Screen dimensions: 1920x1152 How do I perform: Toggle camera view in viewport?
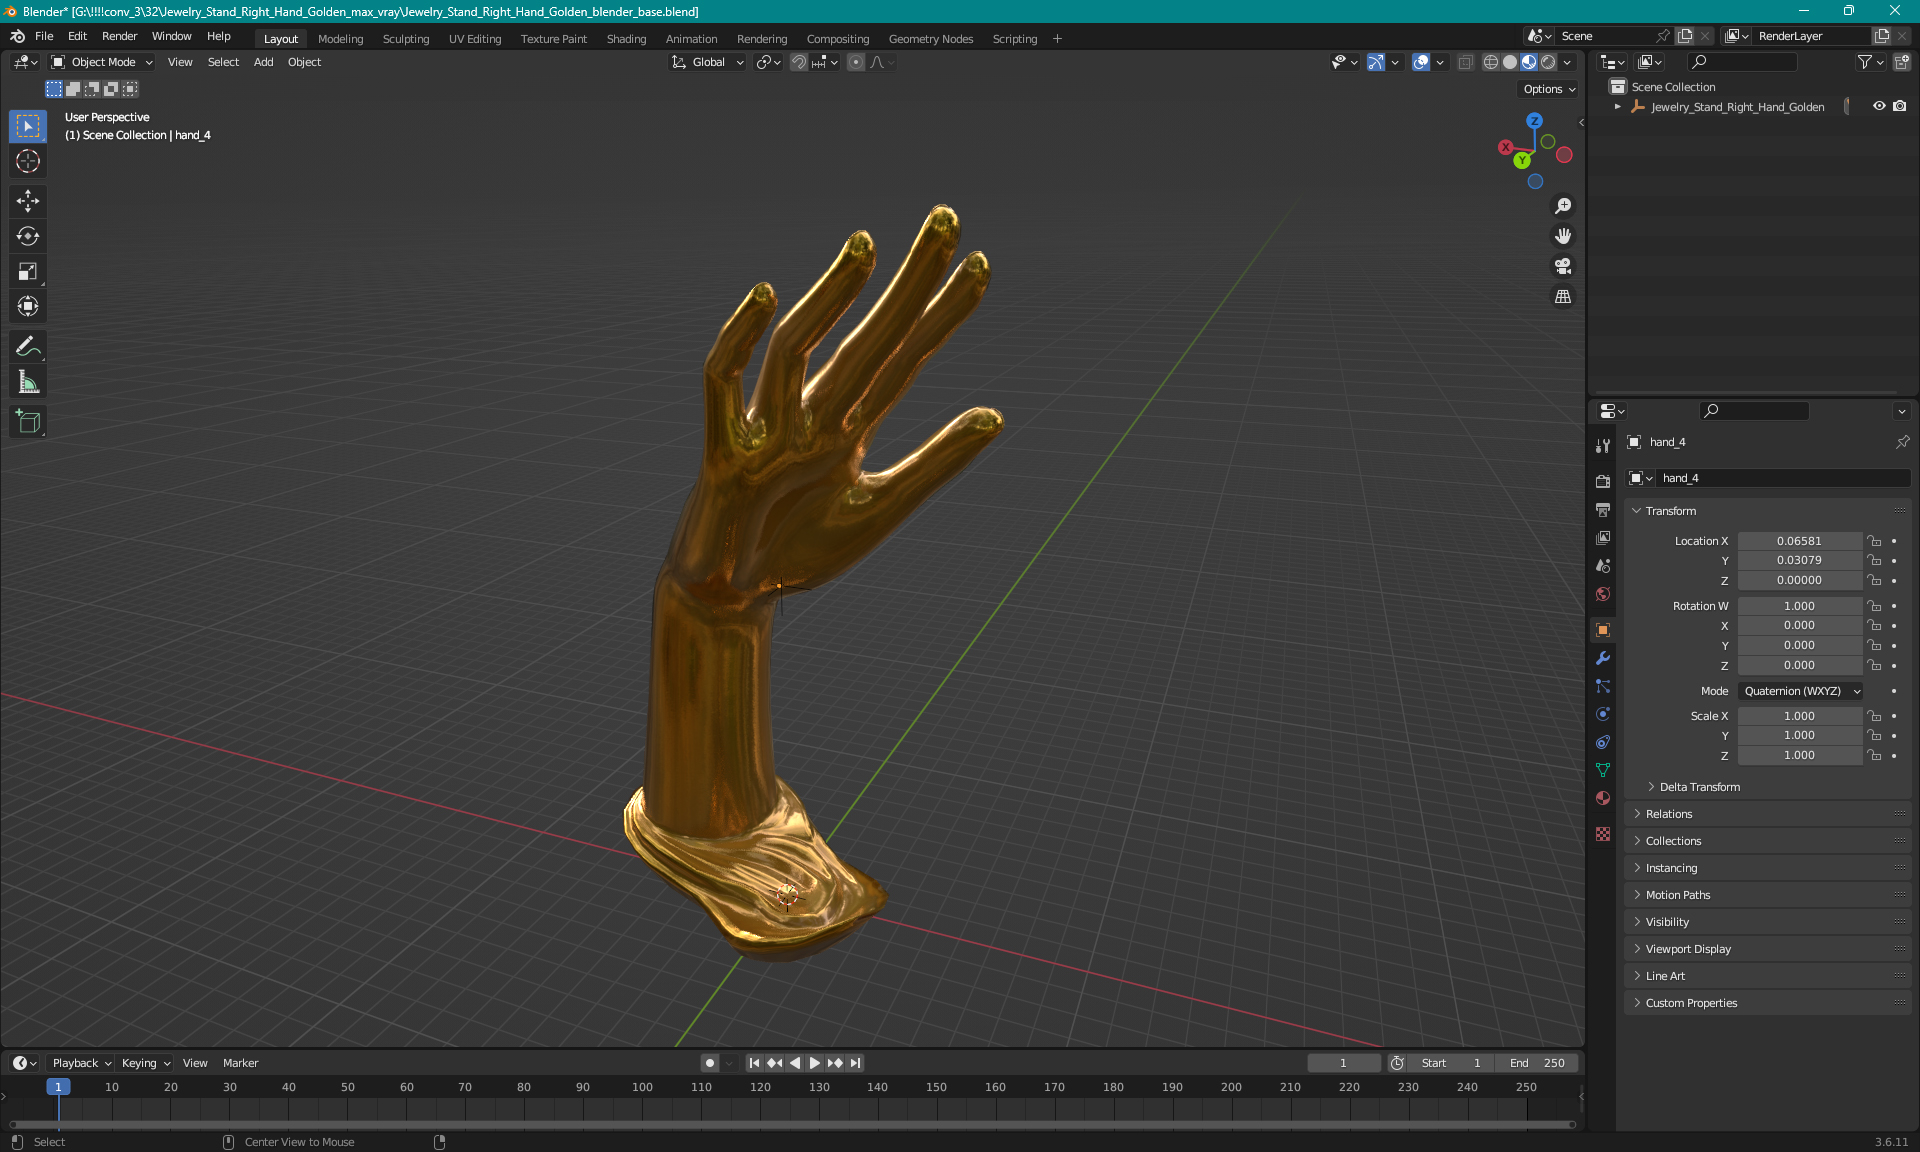point(1562,266)
